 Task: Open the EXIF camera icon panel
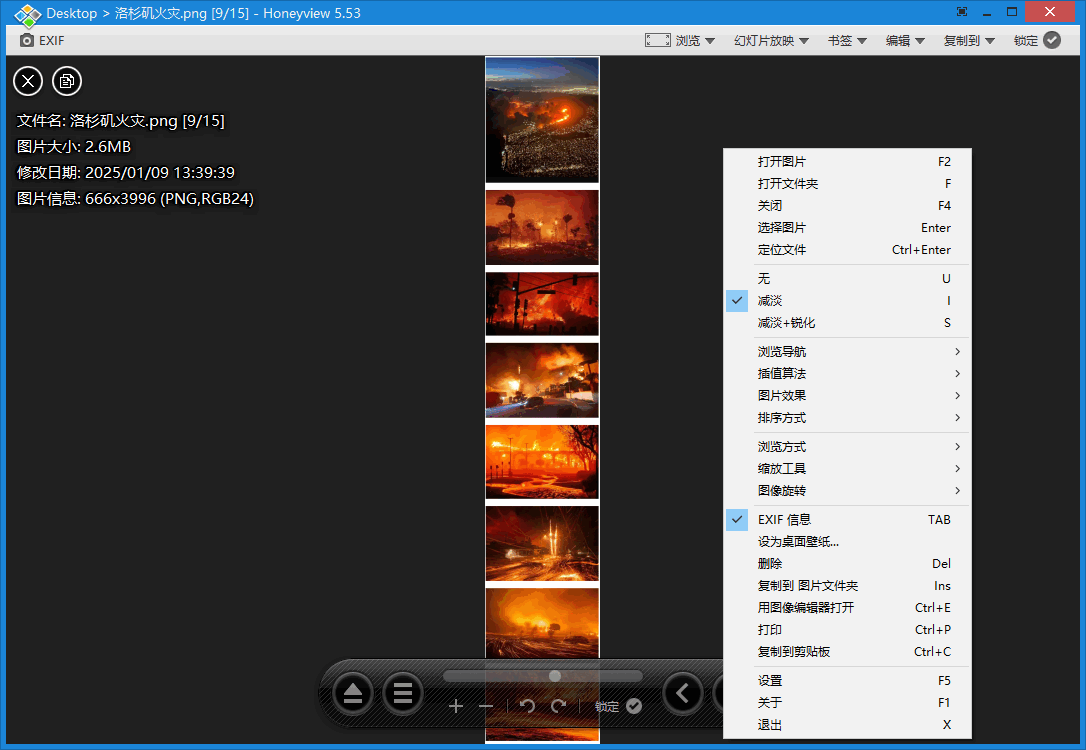[x=27, y=40]
